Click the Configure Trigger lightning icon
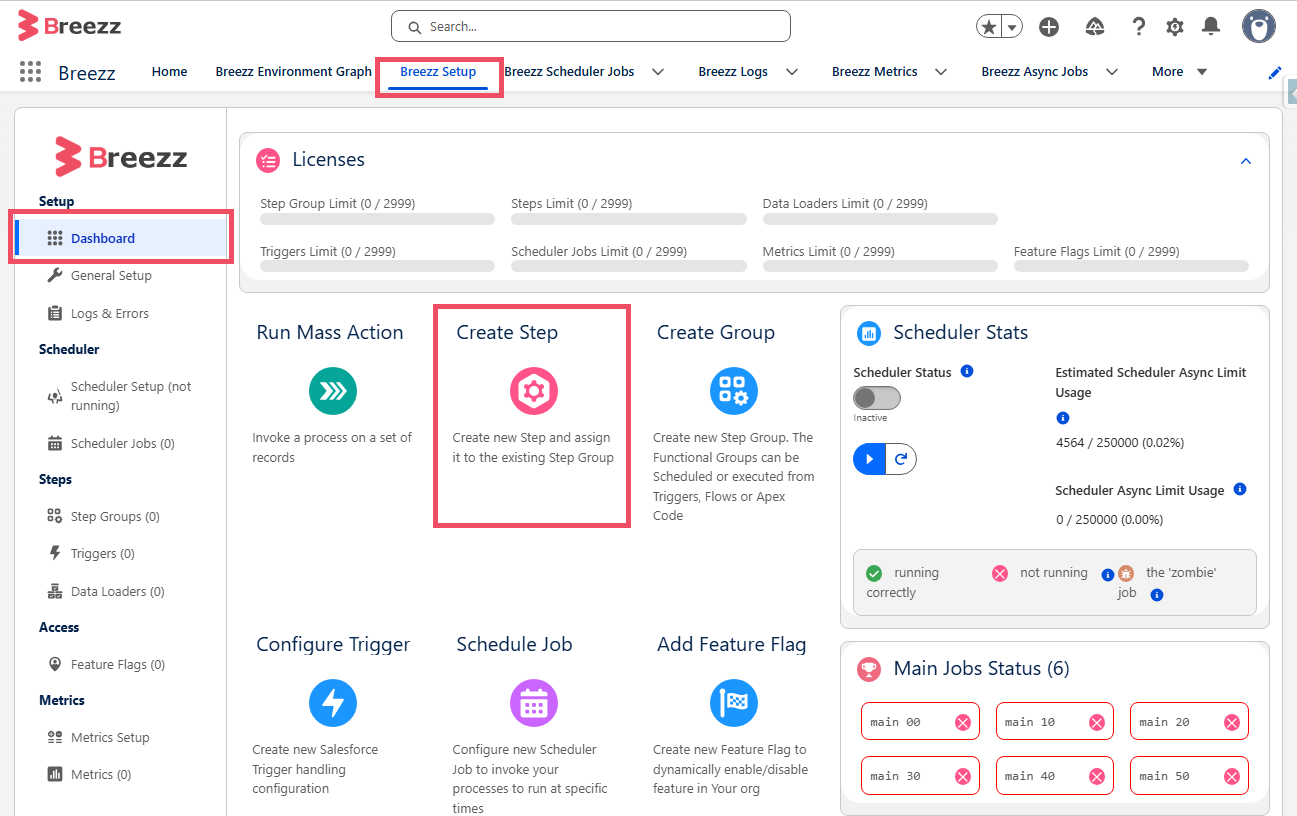 (x=333, y=702)
